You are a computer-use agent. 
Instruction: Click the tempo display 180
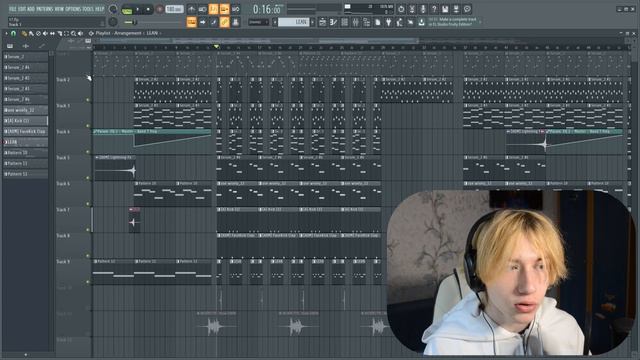(x=174, y=9)
